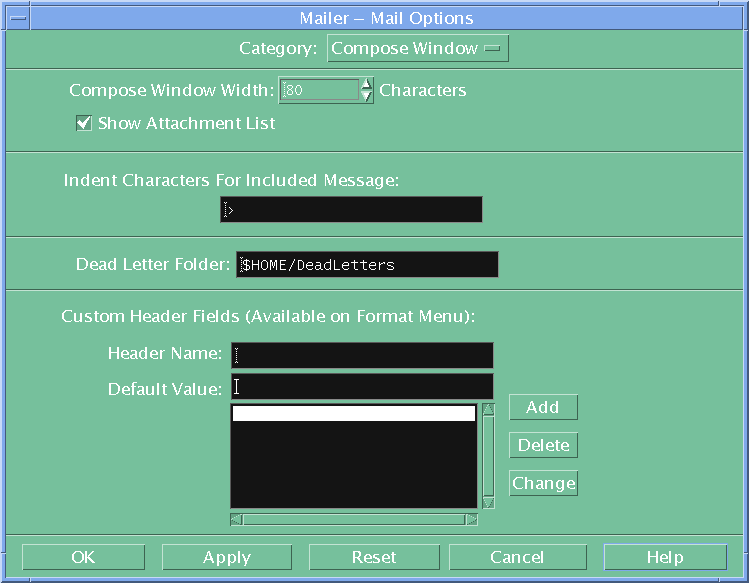Click the list's horizontal scrollbar left arrow
This screenshot has height=583, width=749.
point(236,519)
